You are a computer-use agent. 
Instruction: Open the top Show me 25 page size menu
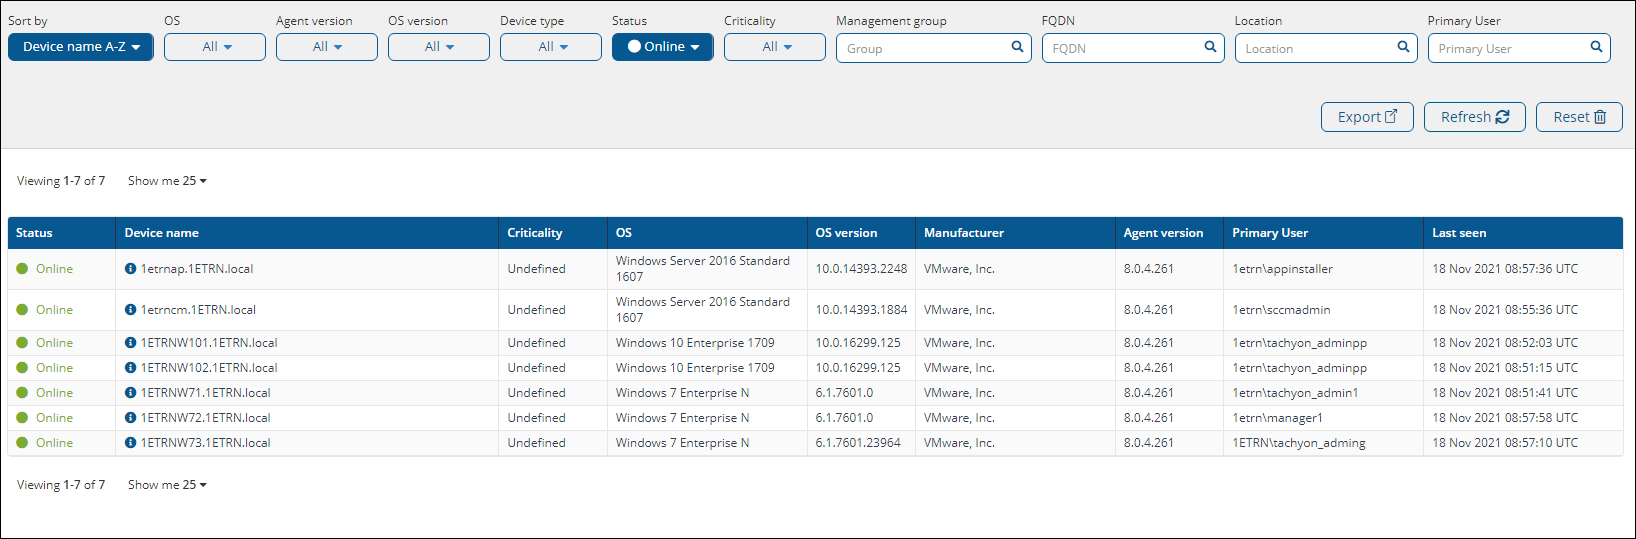[167, 181]
